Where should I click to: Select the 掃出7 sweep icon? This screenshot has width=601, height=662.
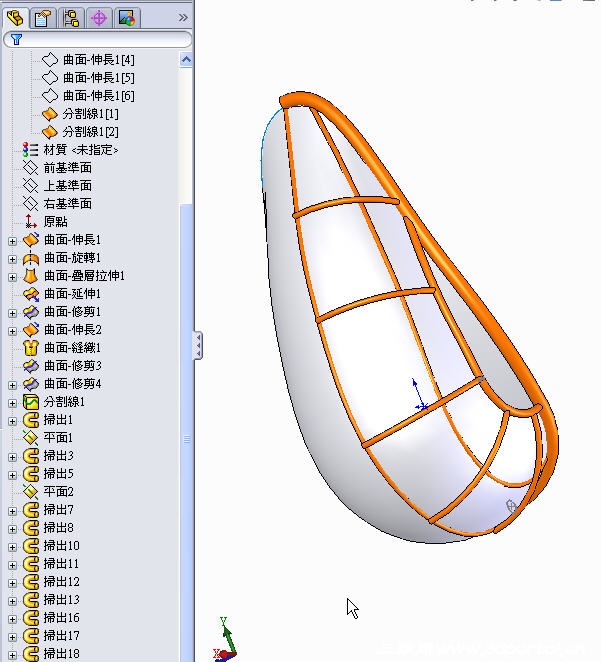31,510
